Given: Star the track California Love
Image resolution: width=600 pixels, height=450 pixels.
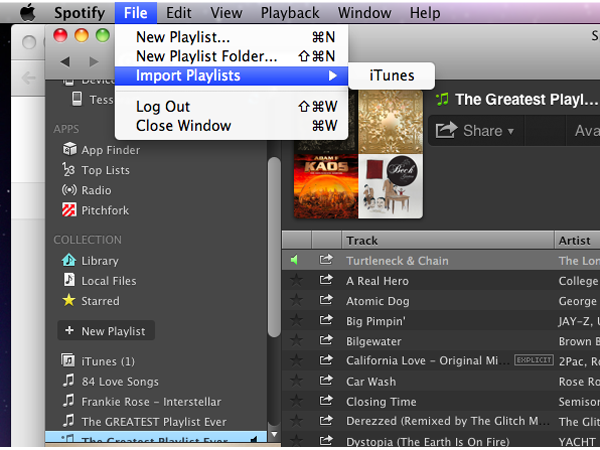Looking at the screenshot, I should [x=296, y=360].
